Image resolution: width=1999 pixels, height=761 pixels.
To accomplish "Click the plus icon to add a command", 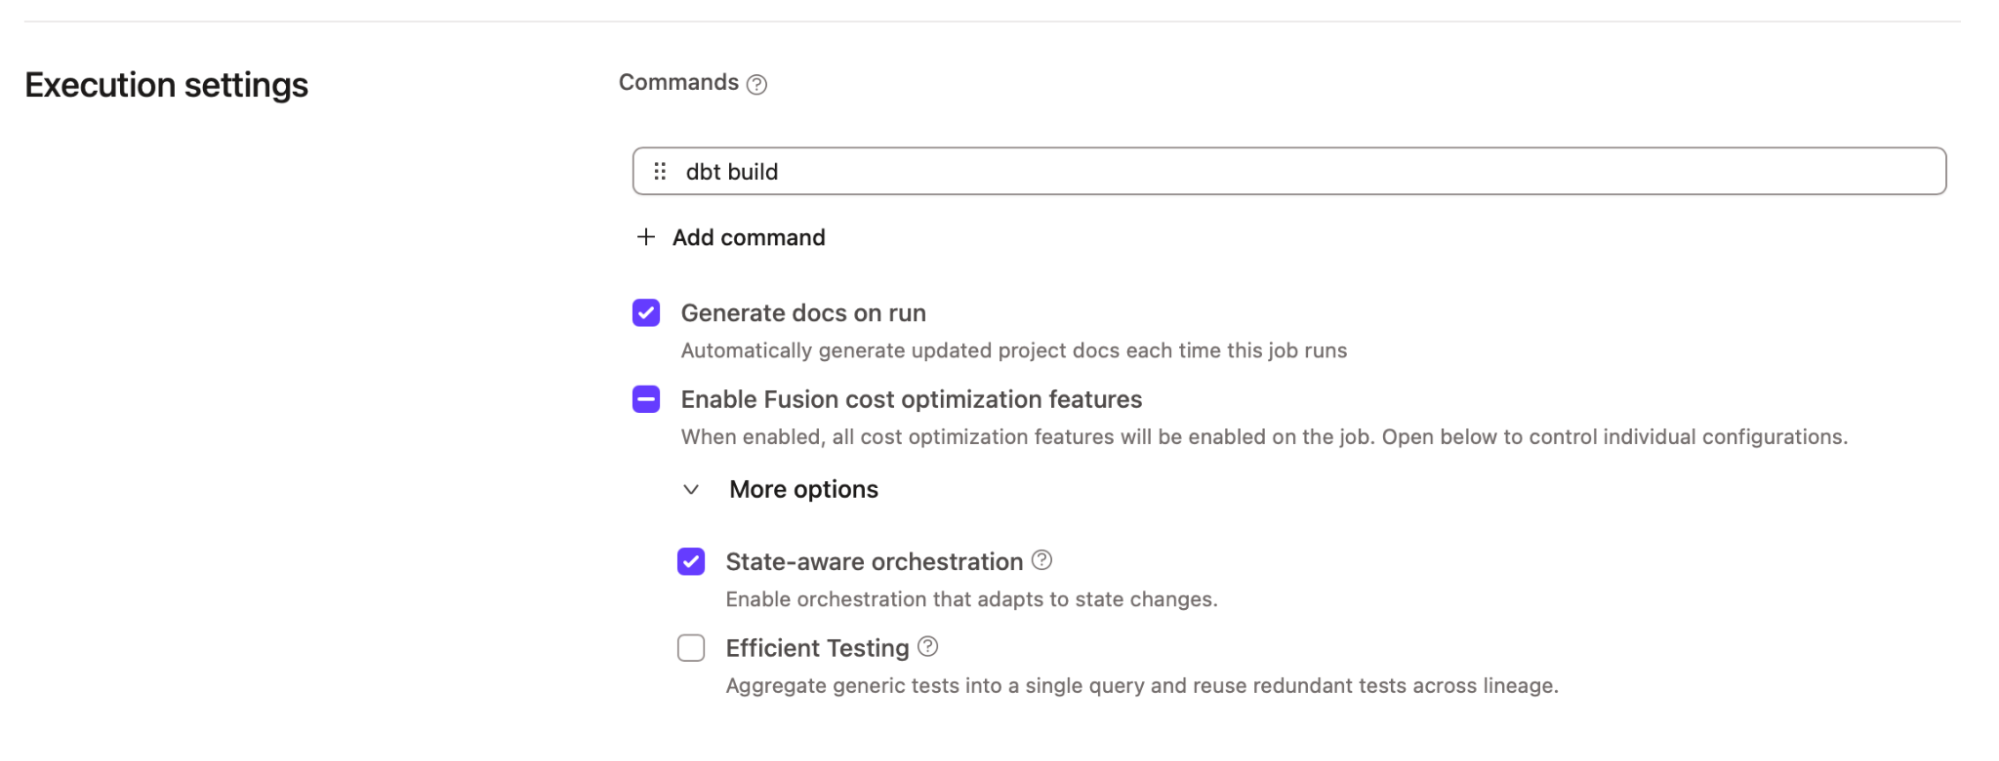I will point(645,237).
